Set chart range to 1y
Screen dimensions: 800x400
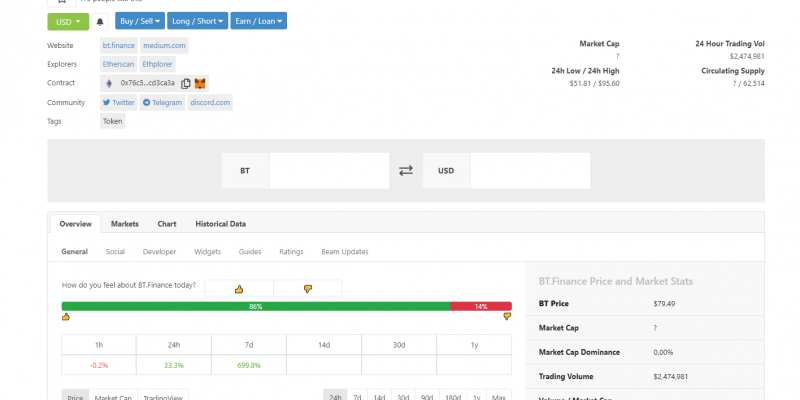coord(477,397)
